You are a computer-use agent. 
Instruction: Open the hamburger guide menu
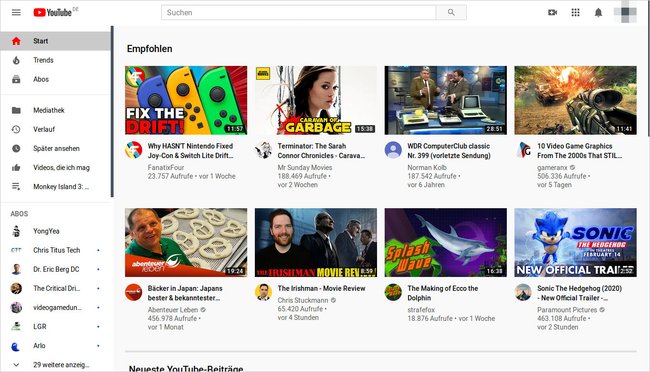(x=16, y=12)
